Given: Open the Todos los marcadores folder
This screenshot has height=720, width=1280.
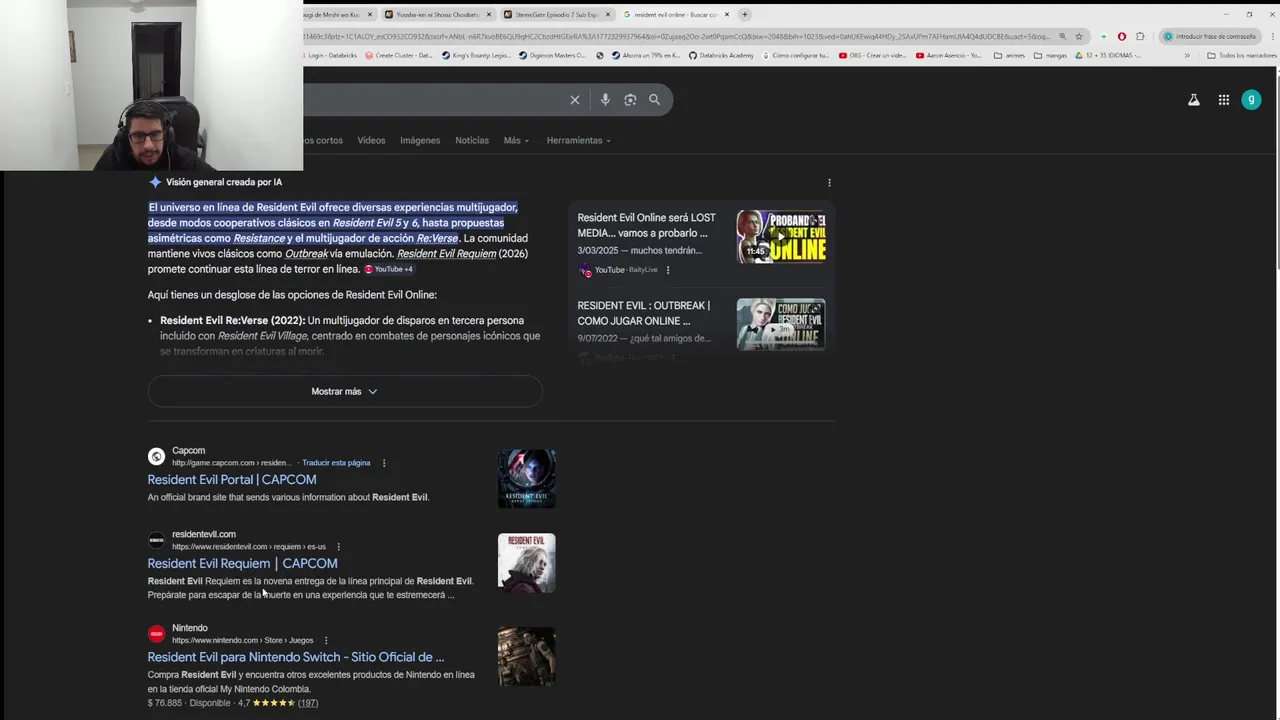Looking at the screenshot, I should pos(1242,56).
